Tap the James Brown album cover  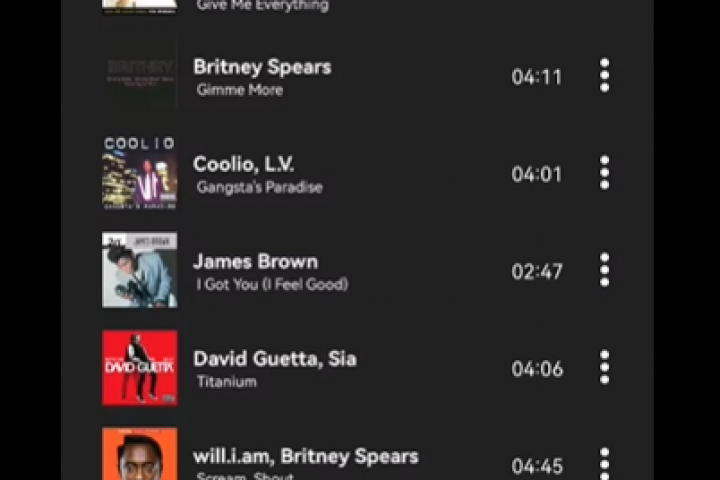140,270
